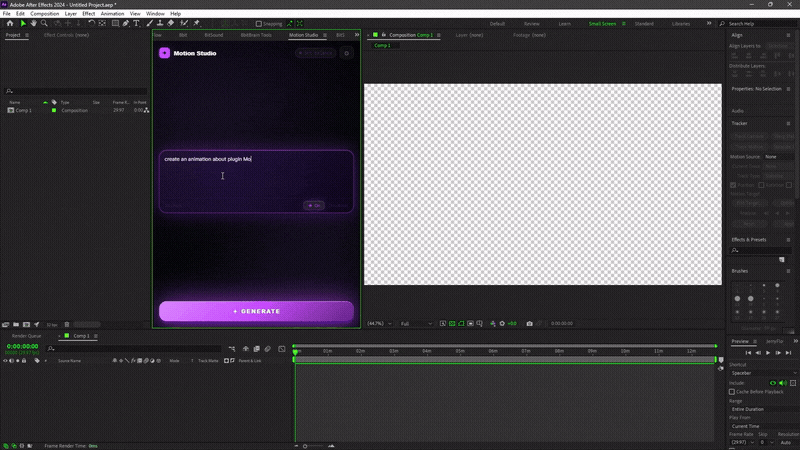Viewport: 800px width, 450px height.
Task: Click the Motion Studio settings gear icon
Action: coord(346,53)
